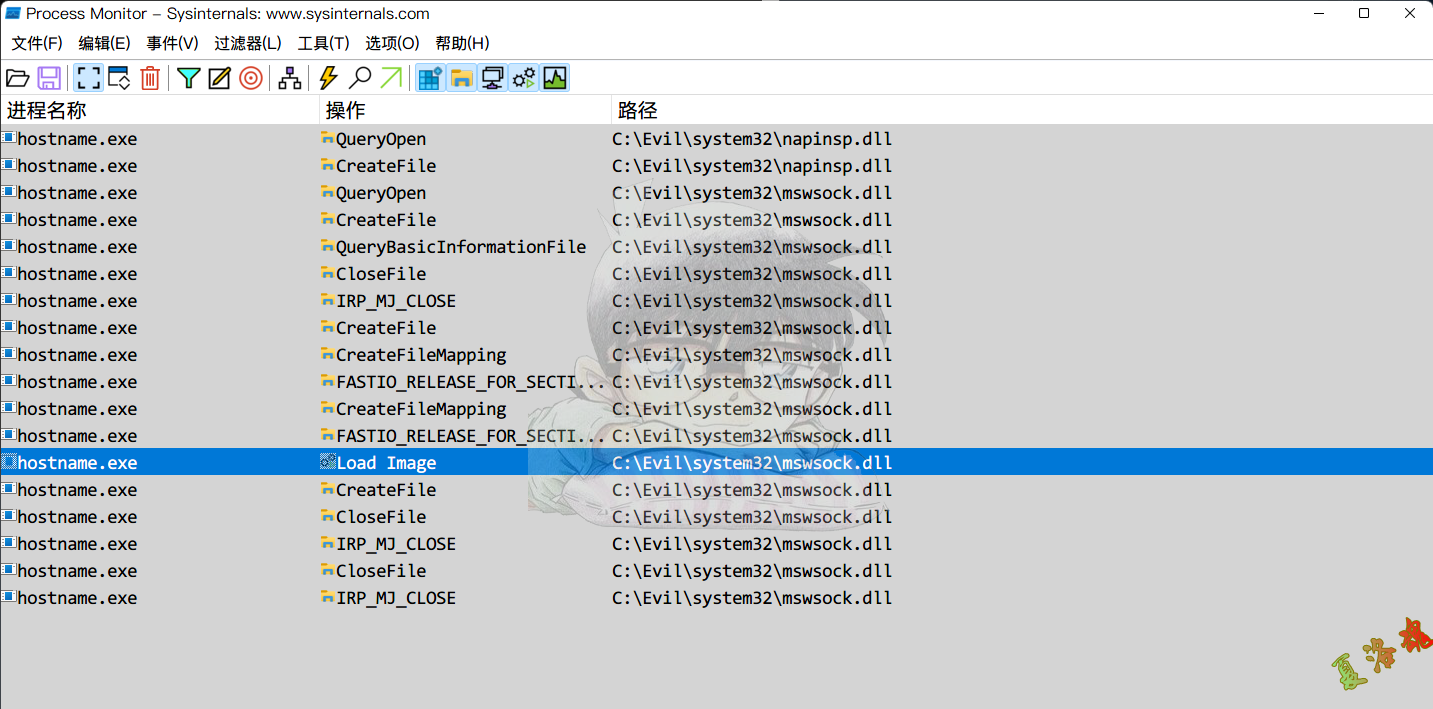The width and height of the screenshot is (1433, 709).
Task: Select the target Include Process icon
Action: tap(251, 78)
